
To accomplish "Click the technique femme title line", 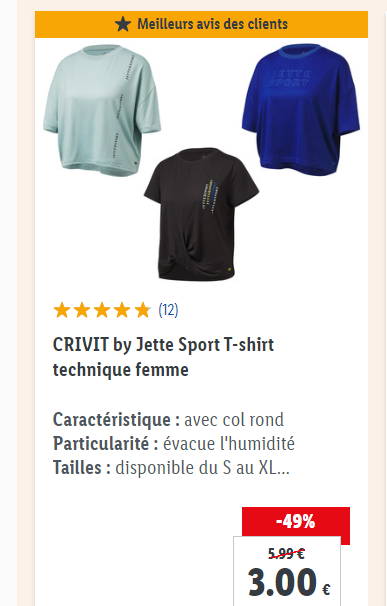I will pyautogui.click(x=121, y=369).
